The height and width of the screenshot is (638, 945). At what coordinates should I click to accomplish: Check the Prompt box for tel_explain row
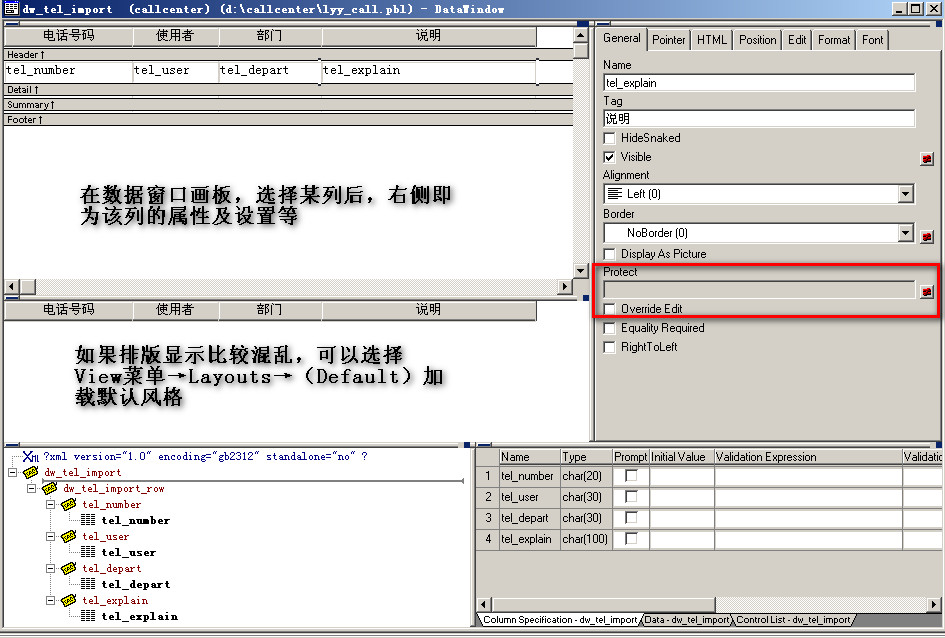[x=631, y=539]
